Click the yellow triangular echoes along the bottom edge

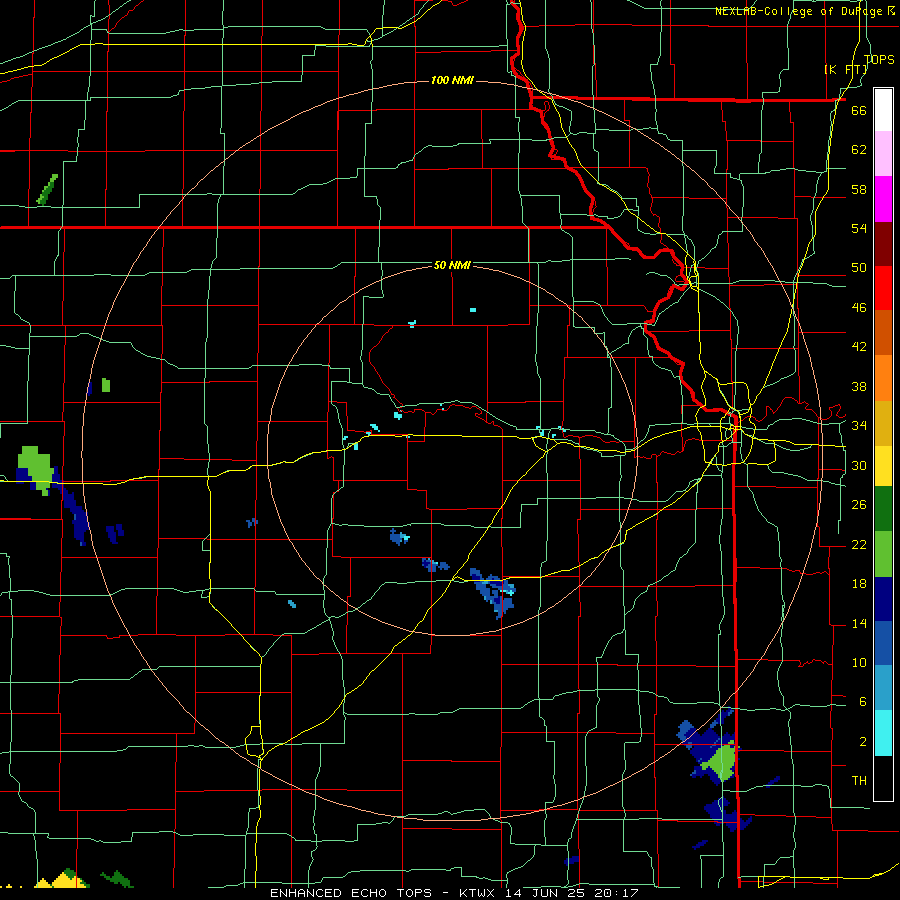[62, 880]
